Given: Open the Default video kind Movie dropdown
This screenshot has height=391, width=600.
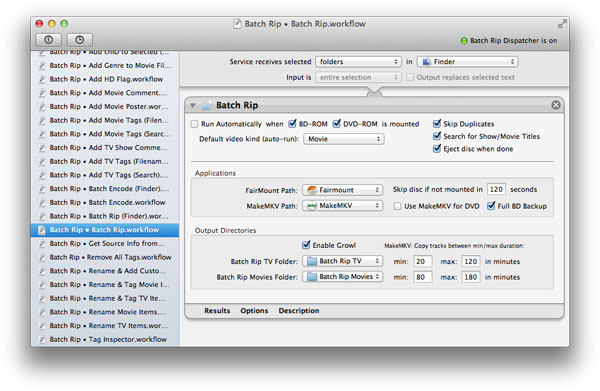Looking at the screenshot, I should (x=344, y=139).
